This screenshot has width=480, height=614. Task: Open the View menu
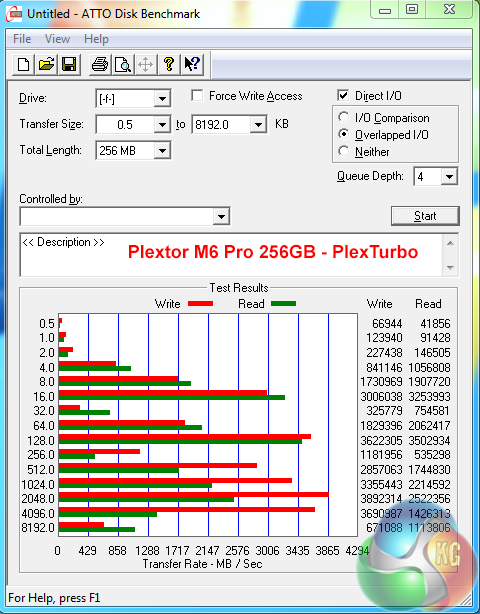[57, 39]
